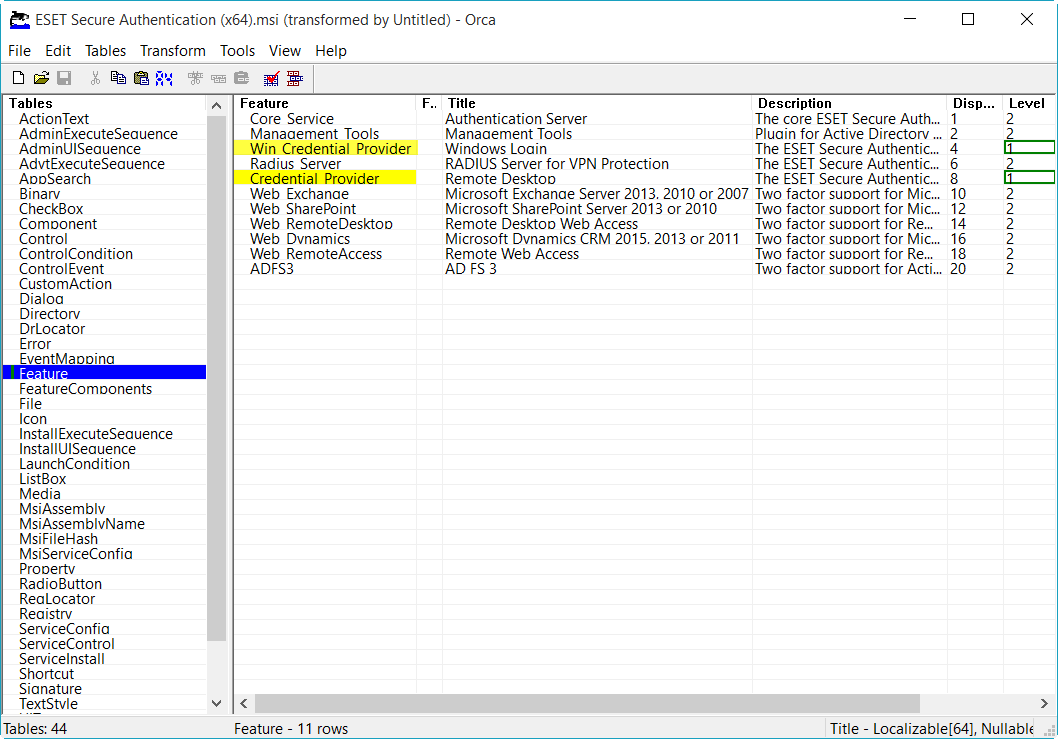Select the Win_Credential_Provider feature row
Viewport: 1058px width, 739px height.
pyautogui.click(x=330, y=149)
